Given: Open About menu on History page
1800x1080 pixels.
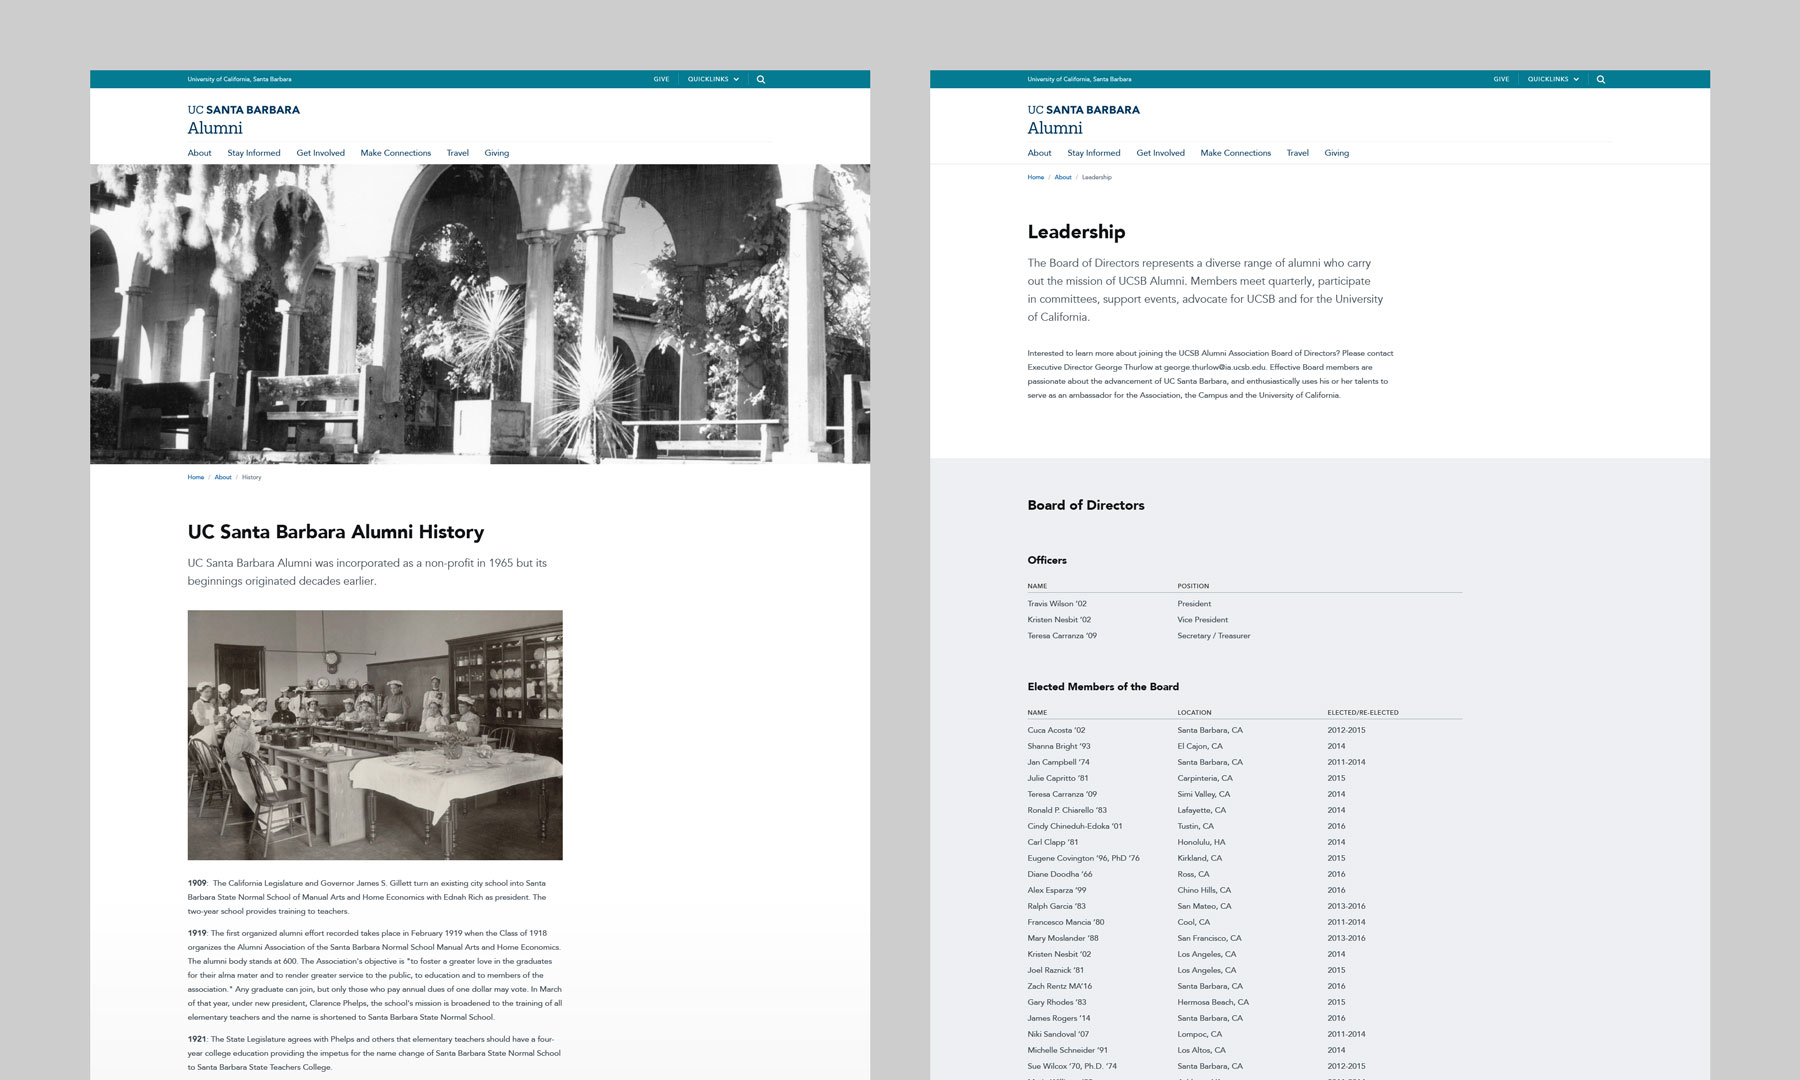Looking at the screenshot, I should point(199,153).
